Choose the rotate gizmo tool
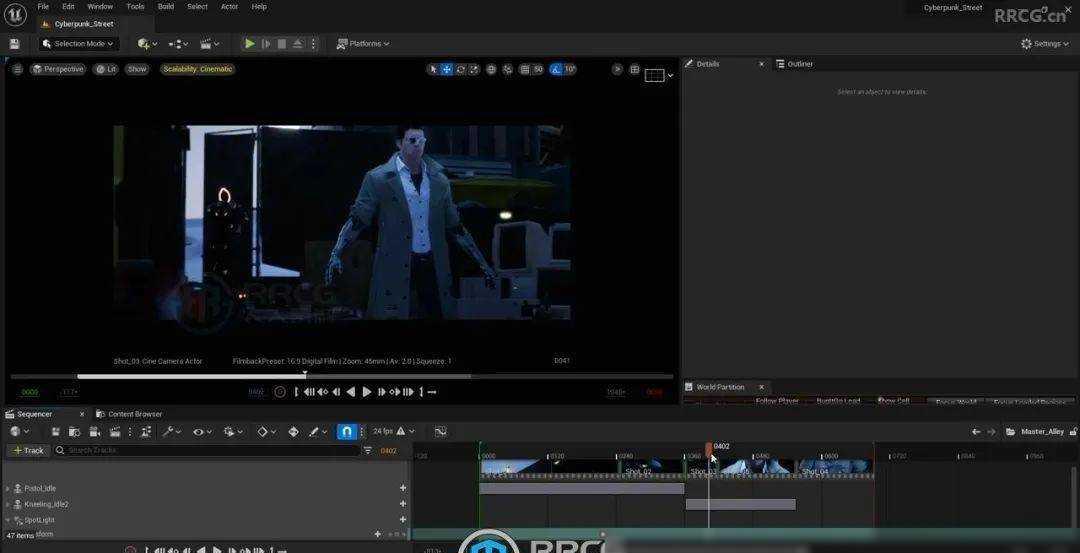Viewport: 1080px width, 553px height. [x=460, y=70]
